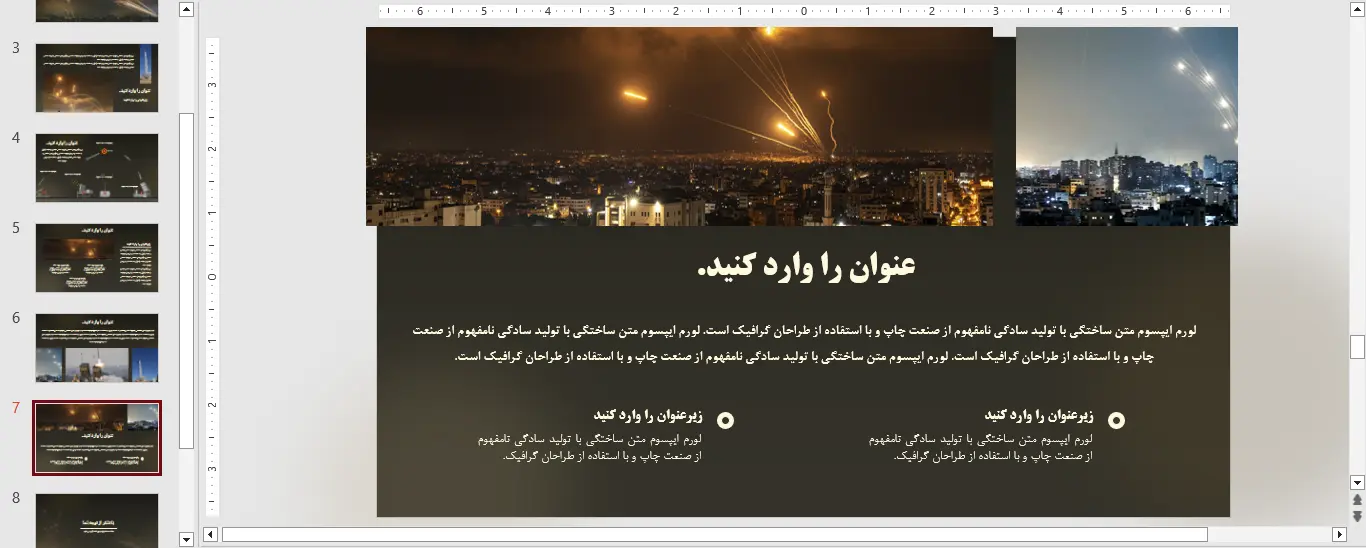Select the left circular bullet icon on slide
1366x548 pixels.
(x=726, y=421)
